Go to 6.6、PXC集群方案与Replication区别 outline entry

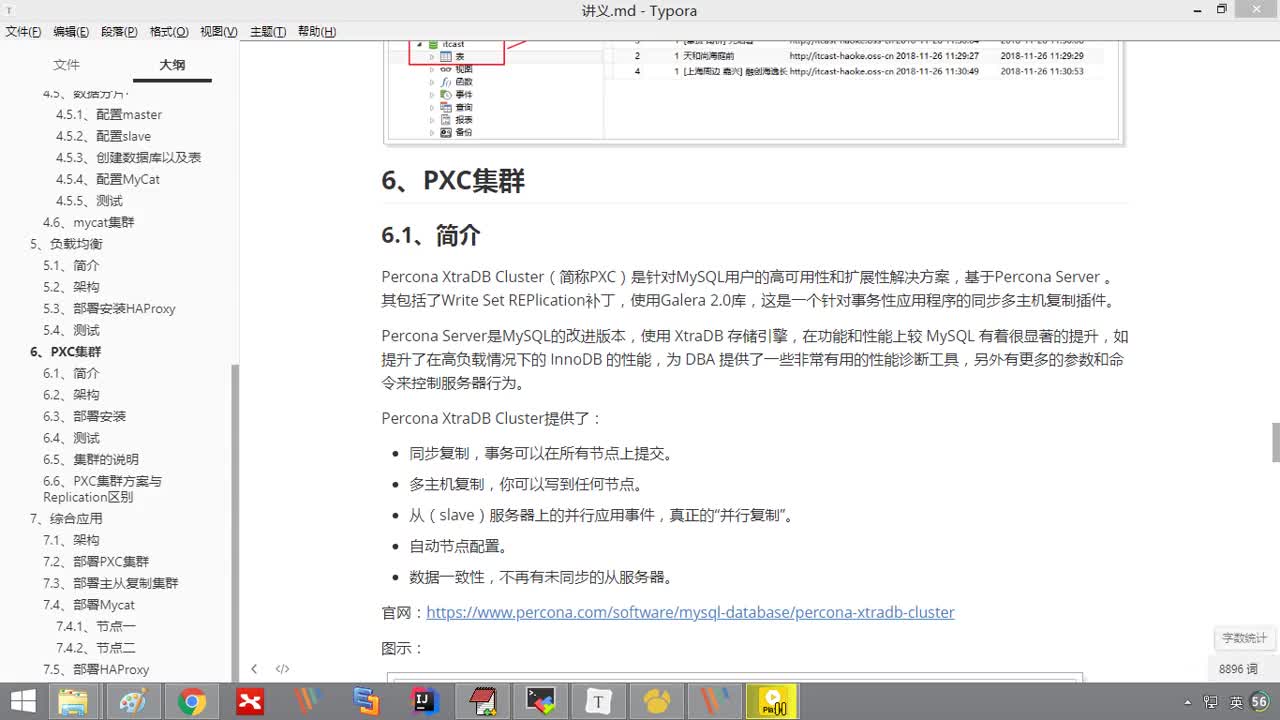tap(102, 489)
